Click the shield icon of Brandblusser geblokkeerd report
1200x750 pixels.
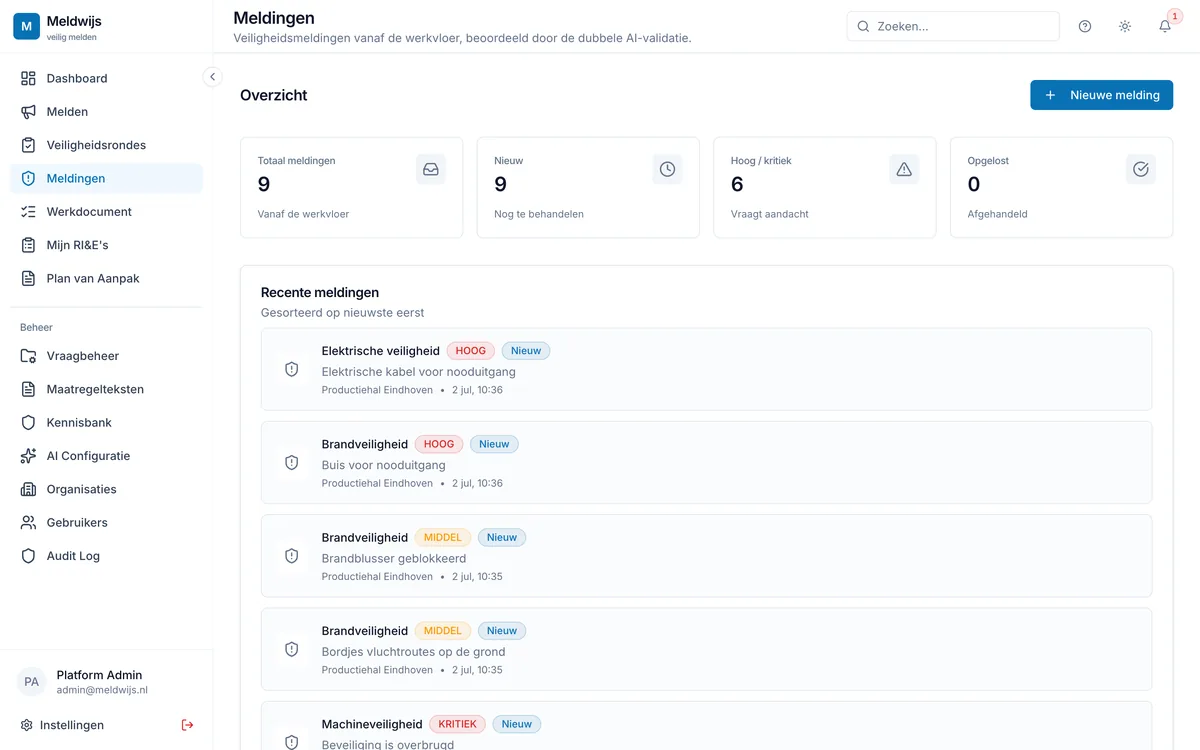pos(292,556)
